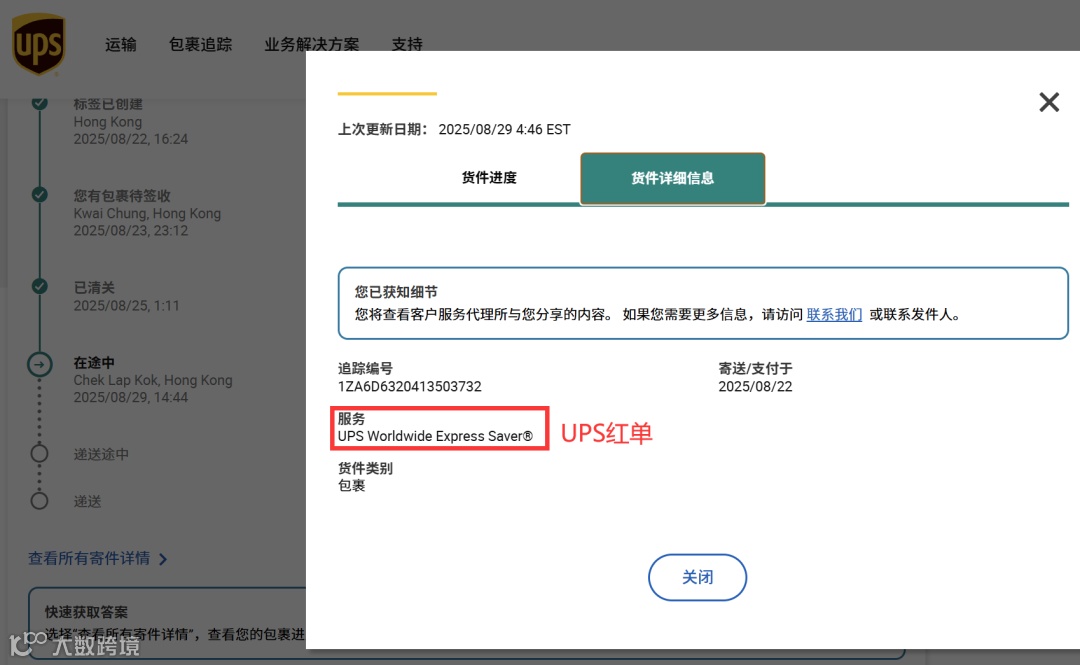Open the 业务解决方案 menu
This screenshot has width=1080, height=665.
312,45
